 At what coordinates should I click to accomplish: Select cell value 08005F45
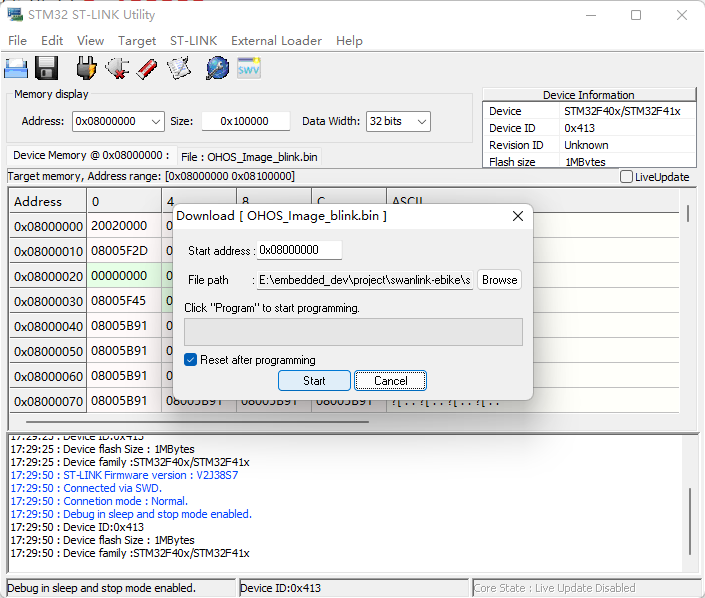(124, 301)
